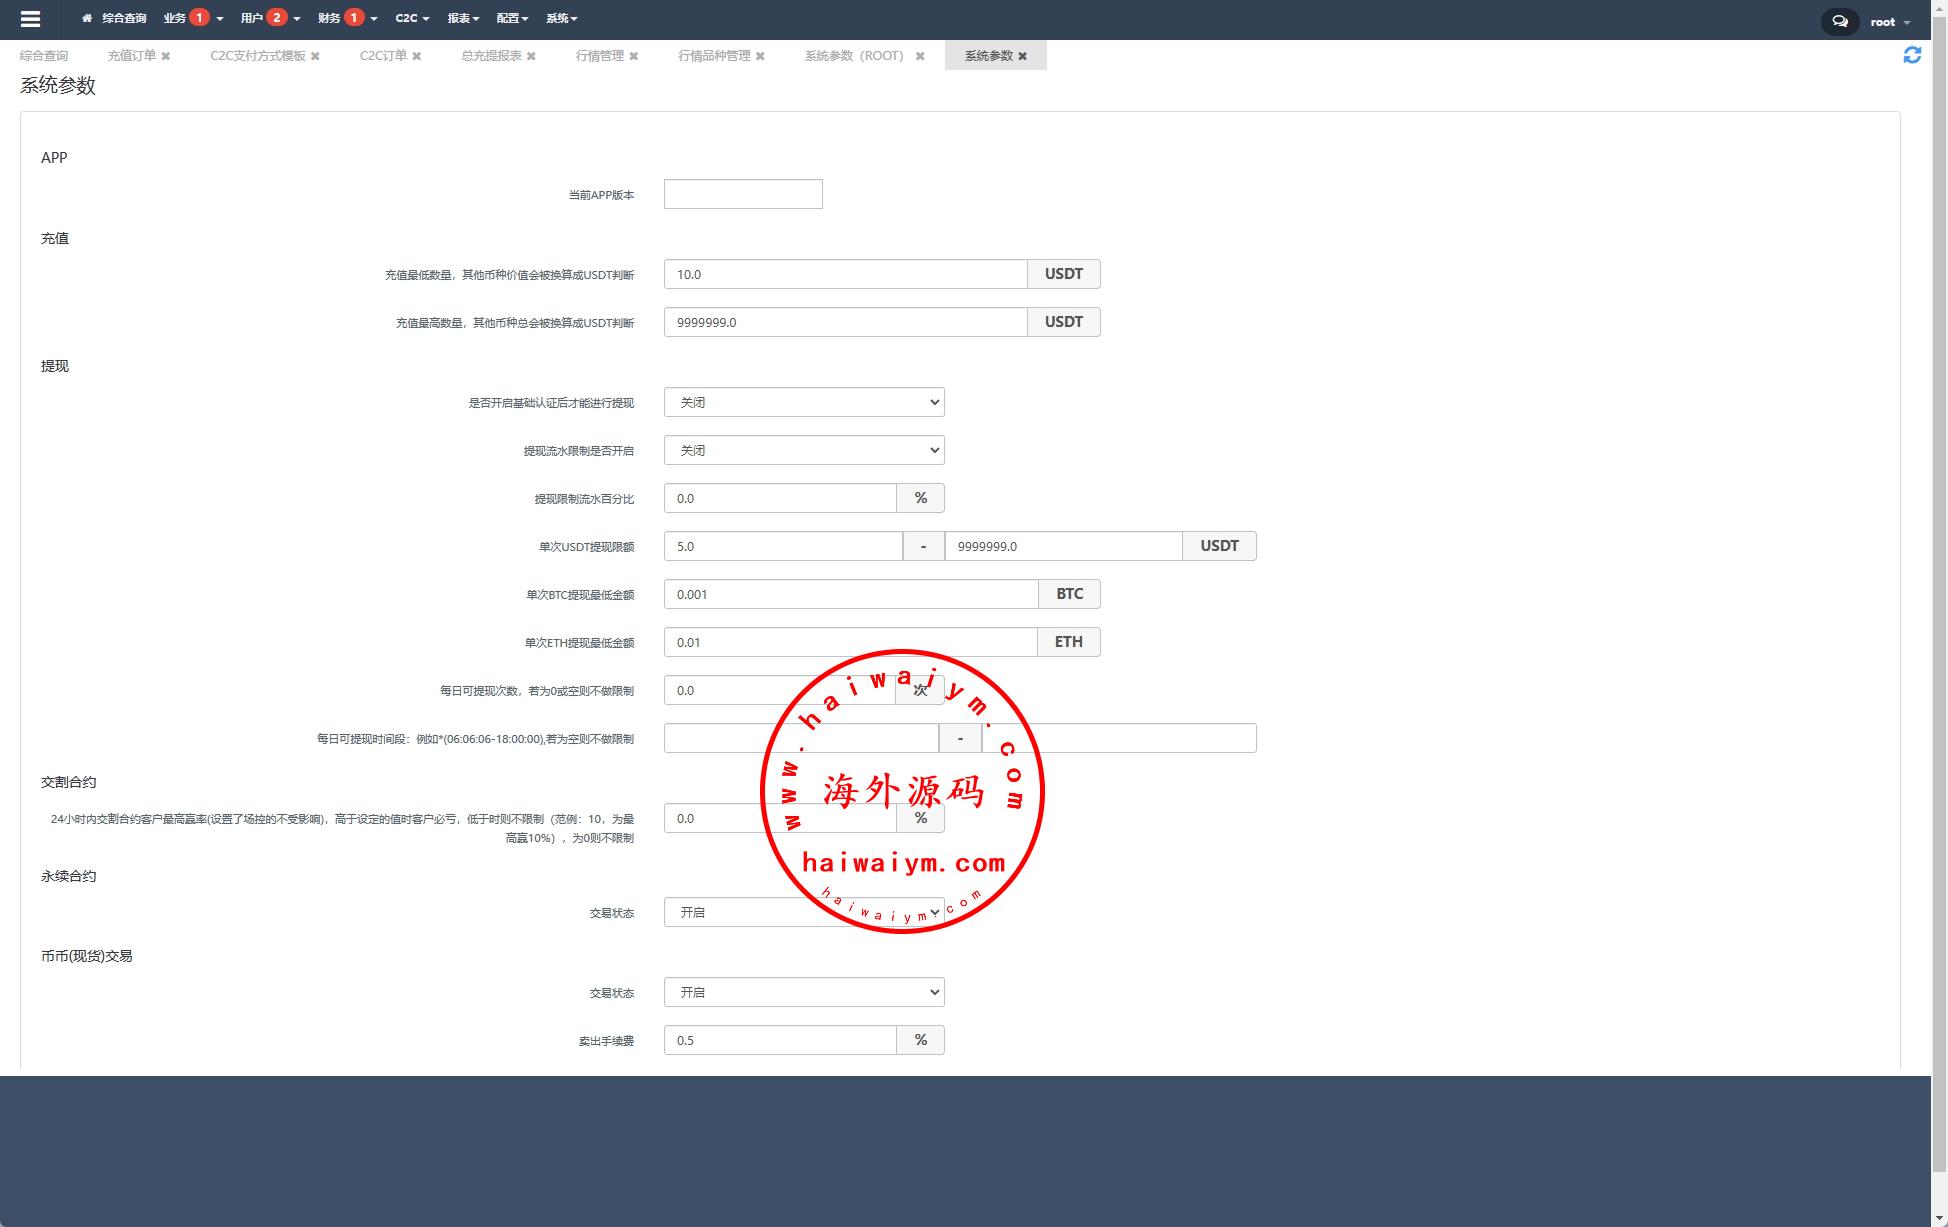Click the 当前APP版本 input field
The image size is (1948, 1227).
pos(743,194)
